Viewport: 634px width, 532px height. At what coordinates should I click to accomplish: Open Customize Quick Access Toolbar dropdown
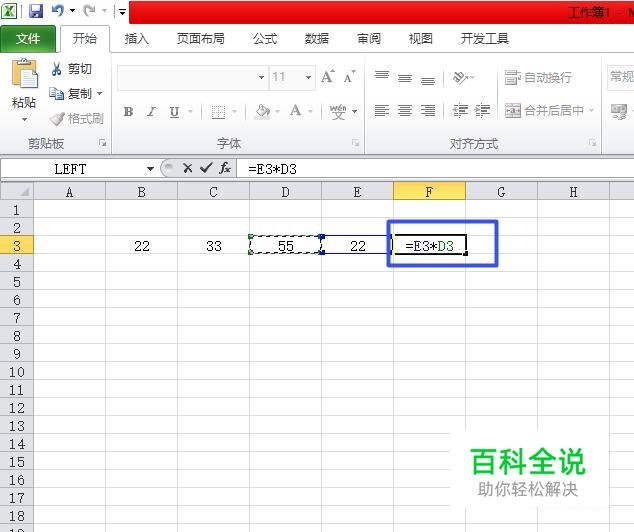[x=122, y=12]
